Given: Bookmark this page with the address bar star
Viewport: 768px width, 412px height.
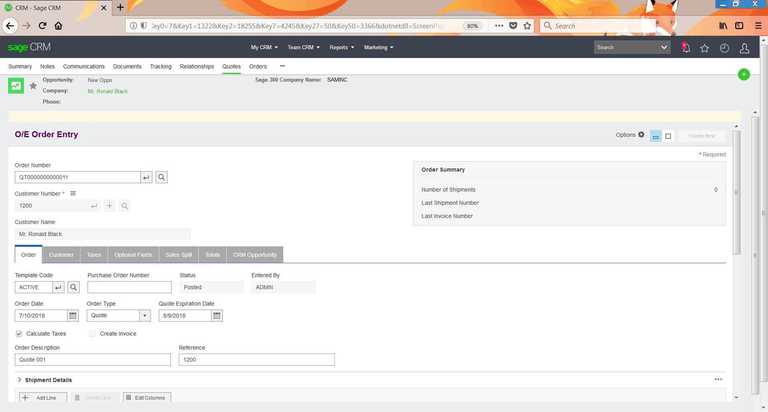Looking at the screenshot, I should (527, 25).
